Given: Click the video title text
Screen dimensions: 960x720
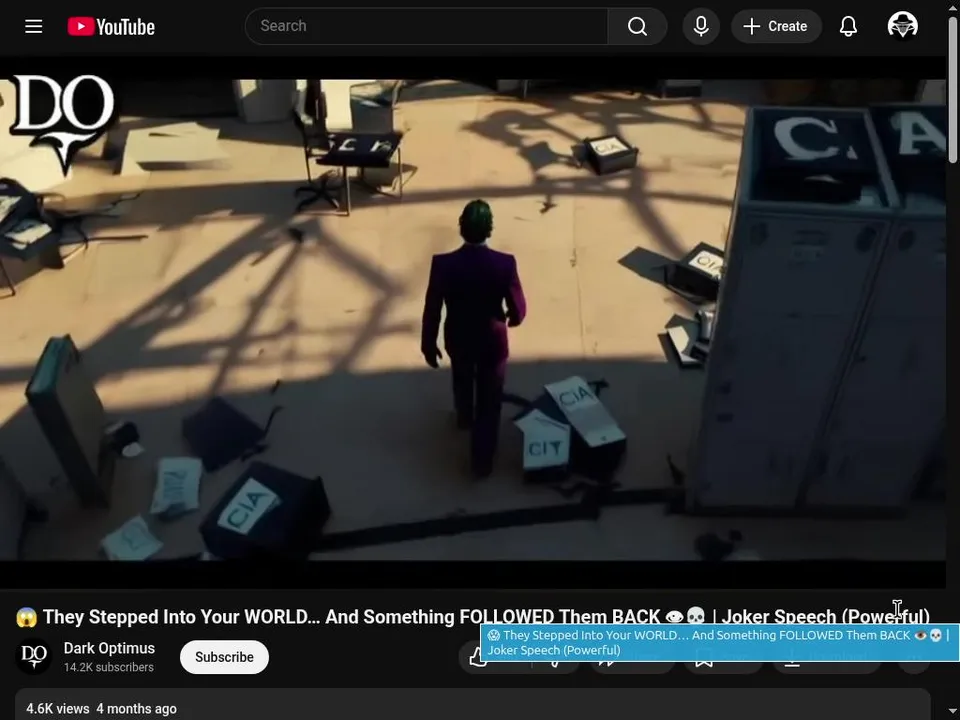Looking at the screenshot, I should coord(472,616).
